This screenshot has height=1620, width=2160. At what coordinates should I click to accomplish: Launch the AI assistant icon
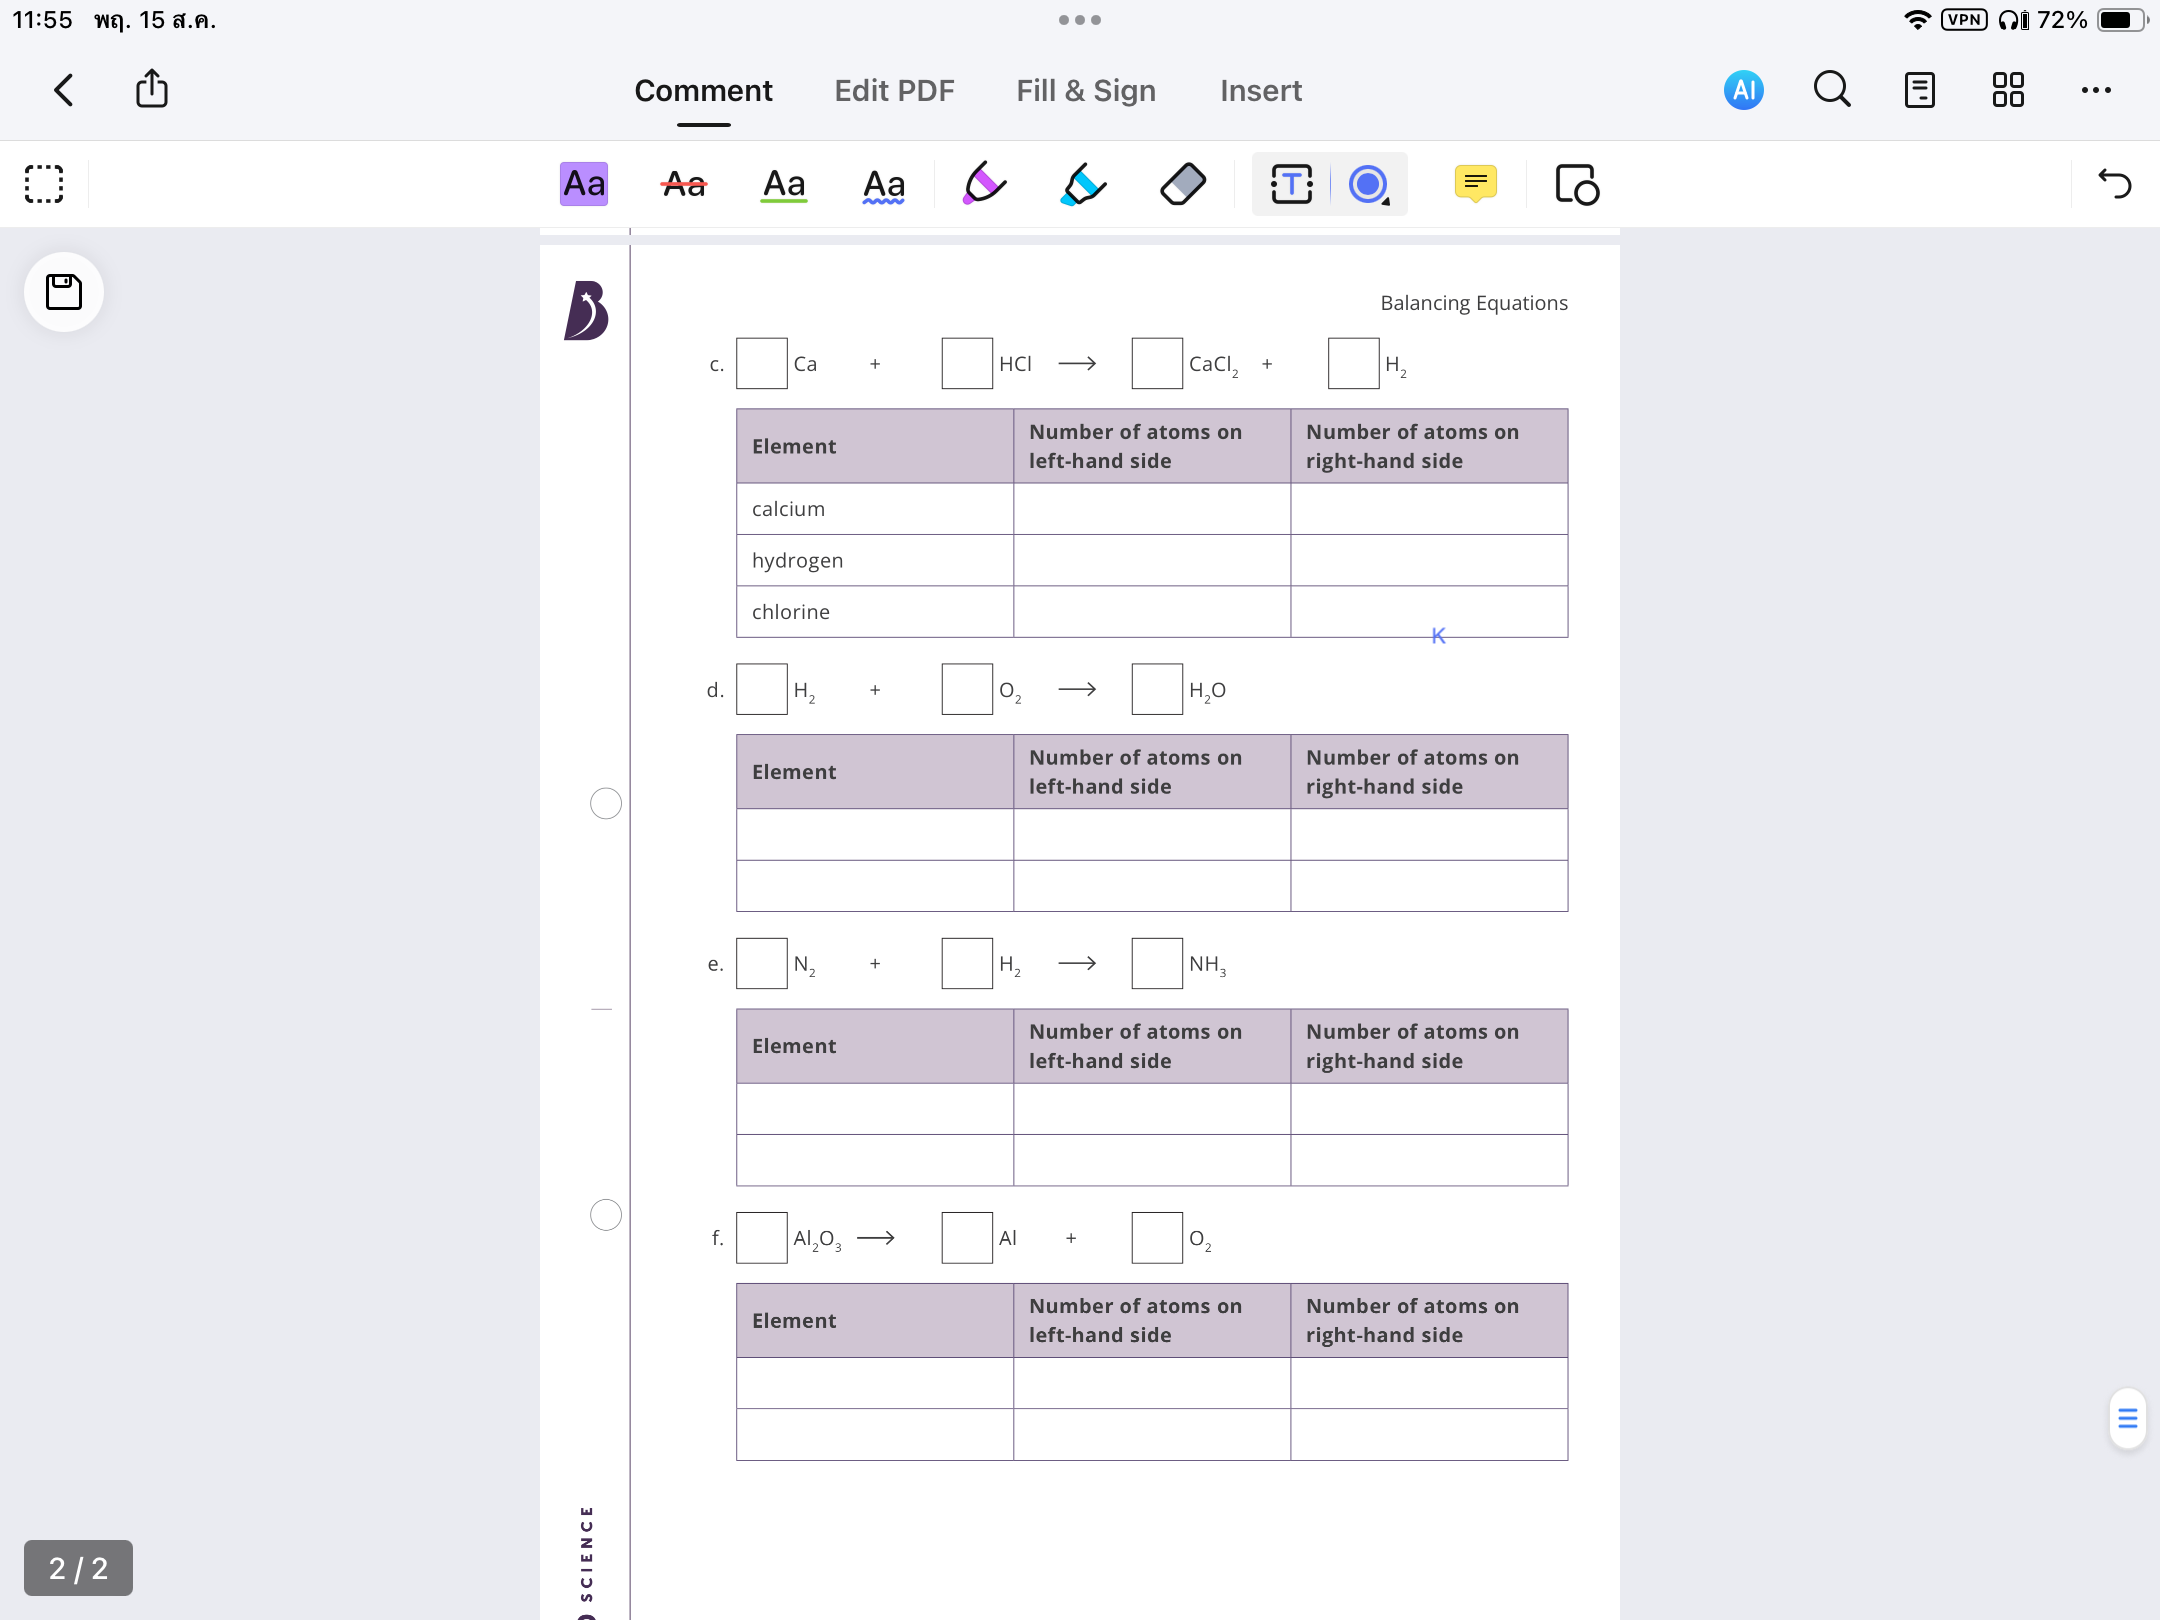point(1743,90)
